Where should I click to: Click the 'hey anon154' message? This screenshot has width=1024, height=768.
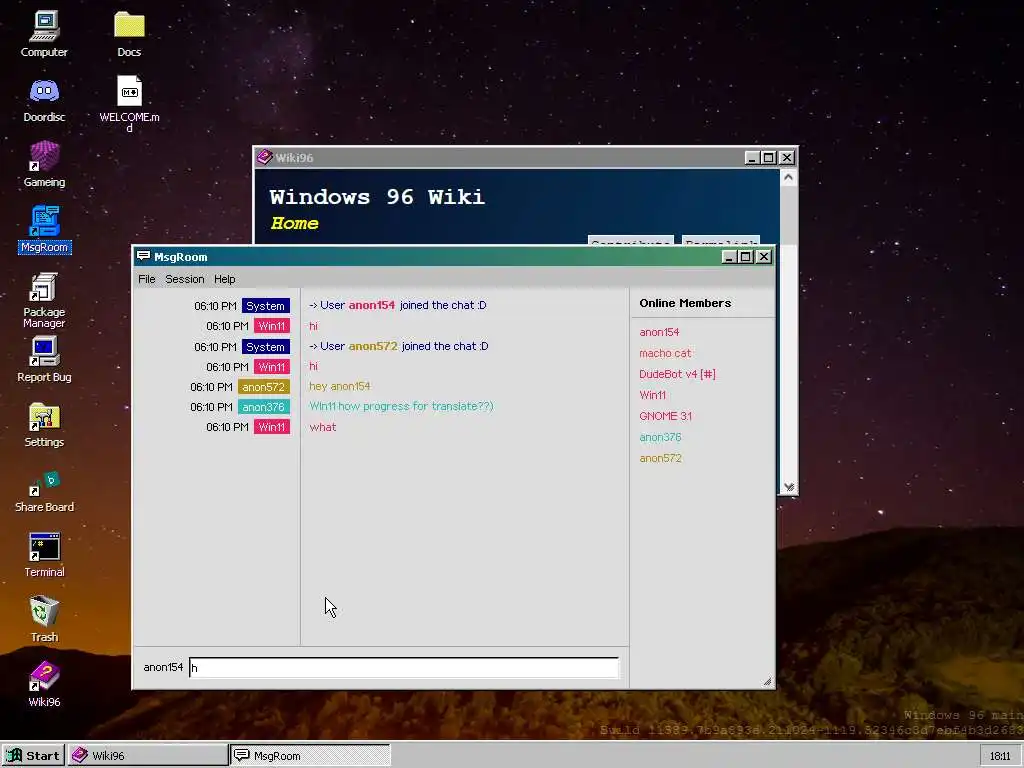(340, 386)
